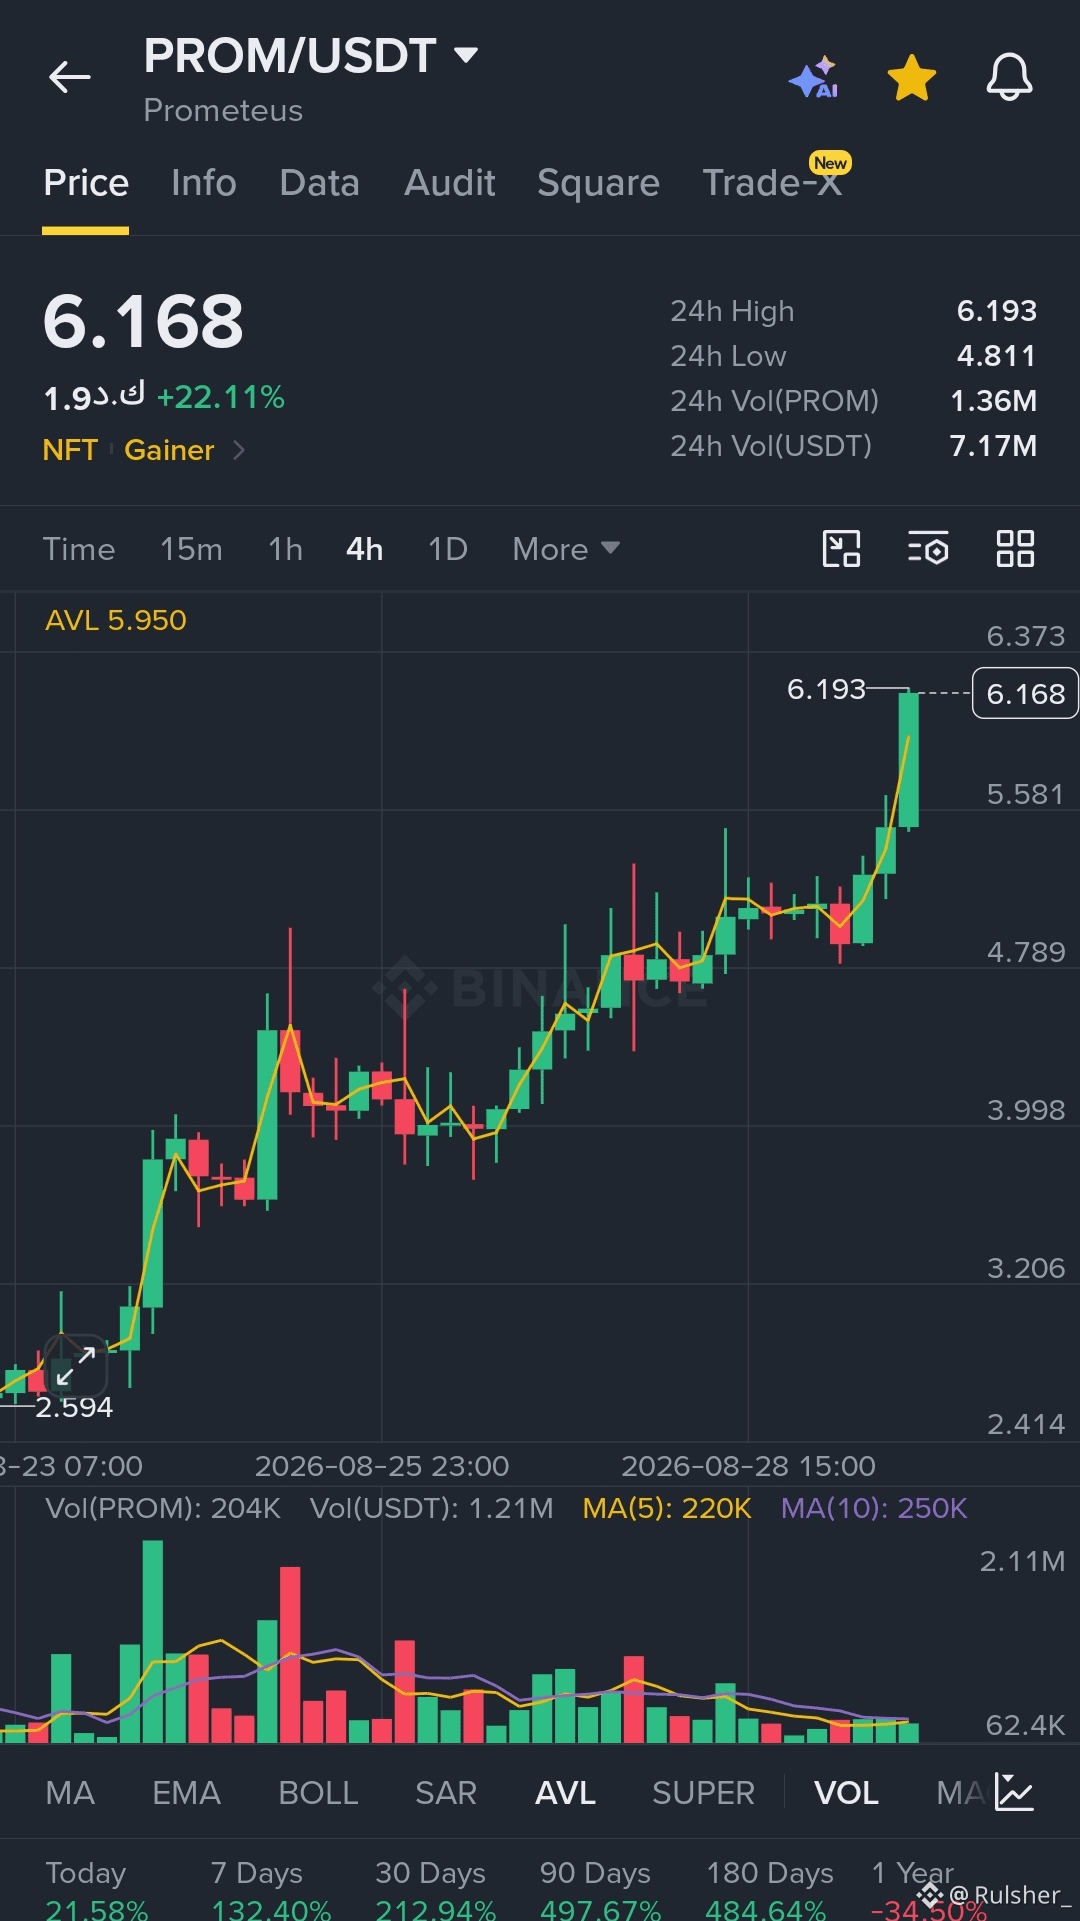Open the AI assistant sparkle icon
The image size is (1080, 1921).
coord(814,77)
